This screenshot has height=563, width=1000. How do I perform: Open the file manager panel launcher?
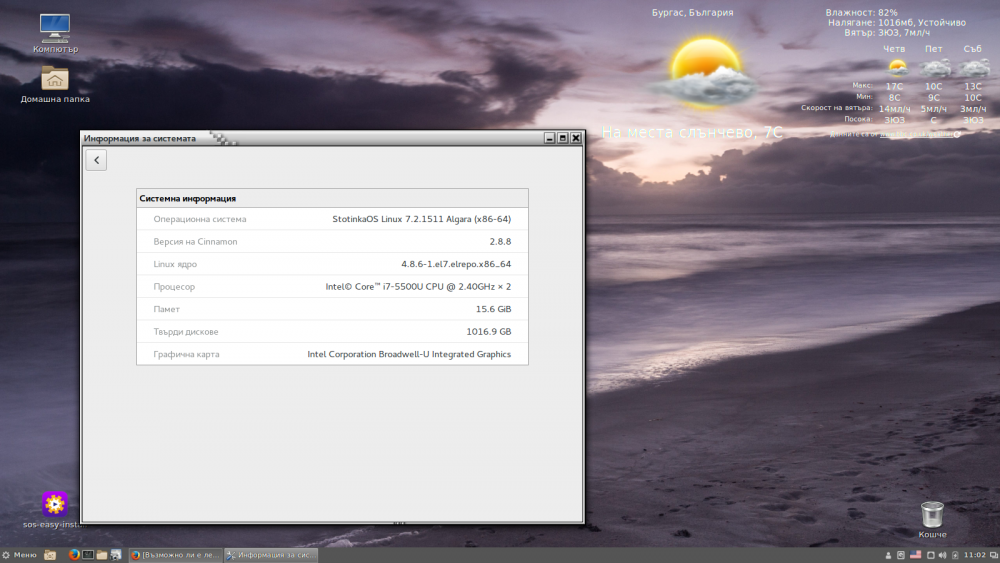pyautogui.click(x=102, y=555)
